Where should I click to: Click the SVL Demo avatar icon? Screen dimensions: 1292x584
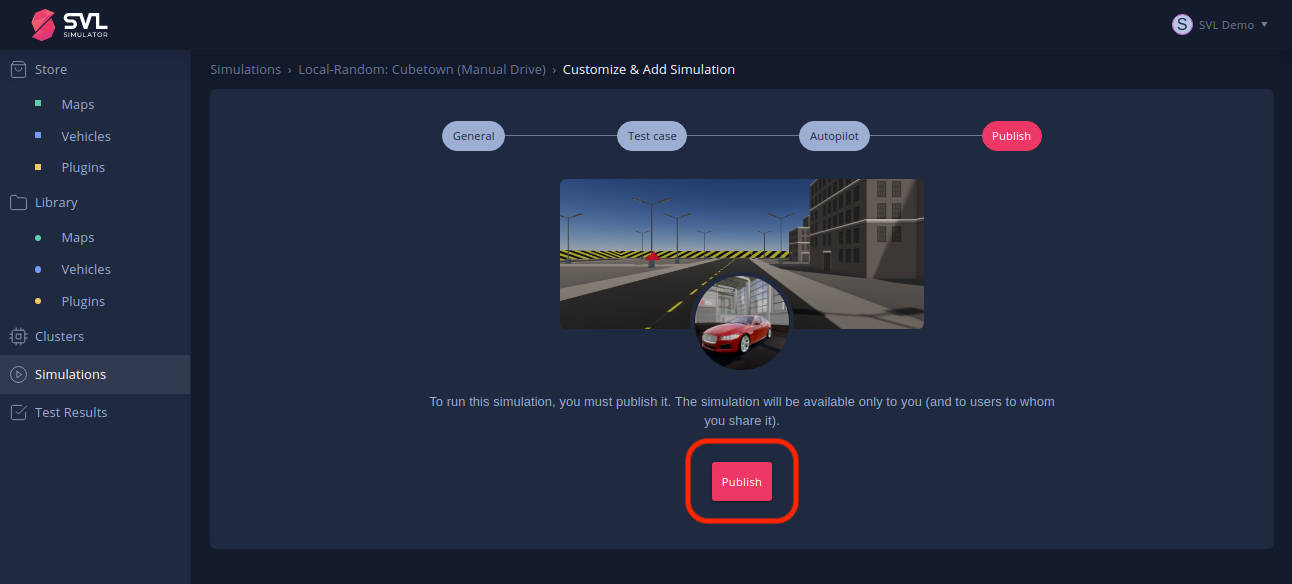1181,24
